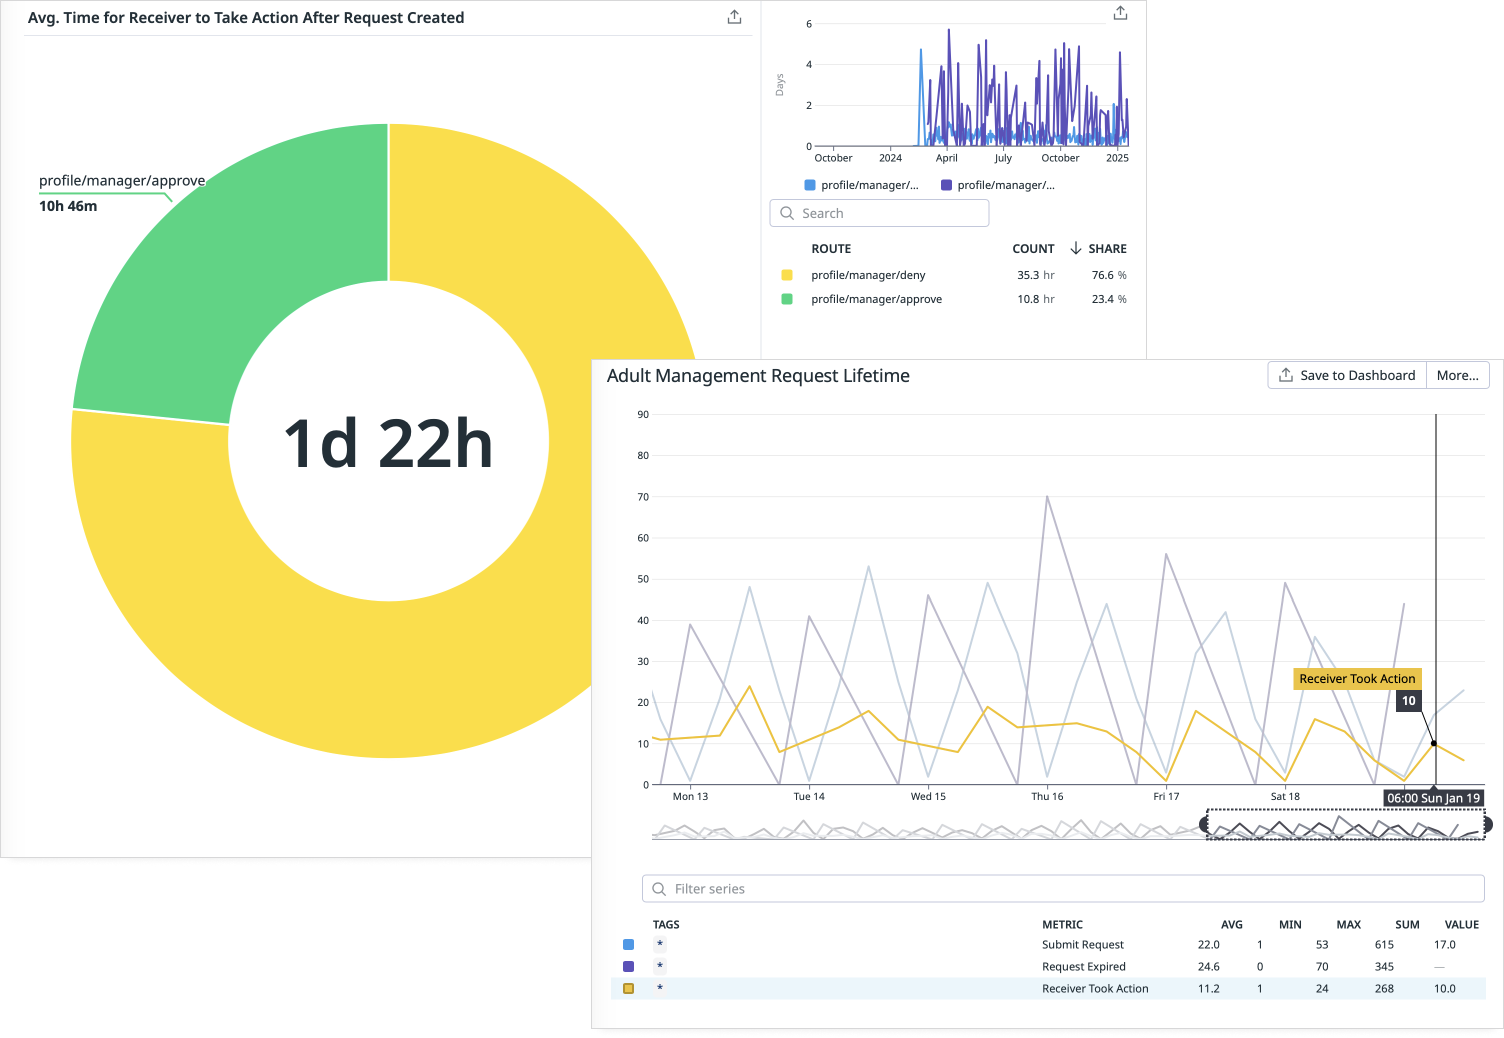
Task: Sort series table by AVG column
Action: pyautogui.click(x=1231, y=925)
